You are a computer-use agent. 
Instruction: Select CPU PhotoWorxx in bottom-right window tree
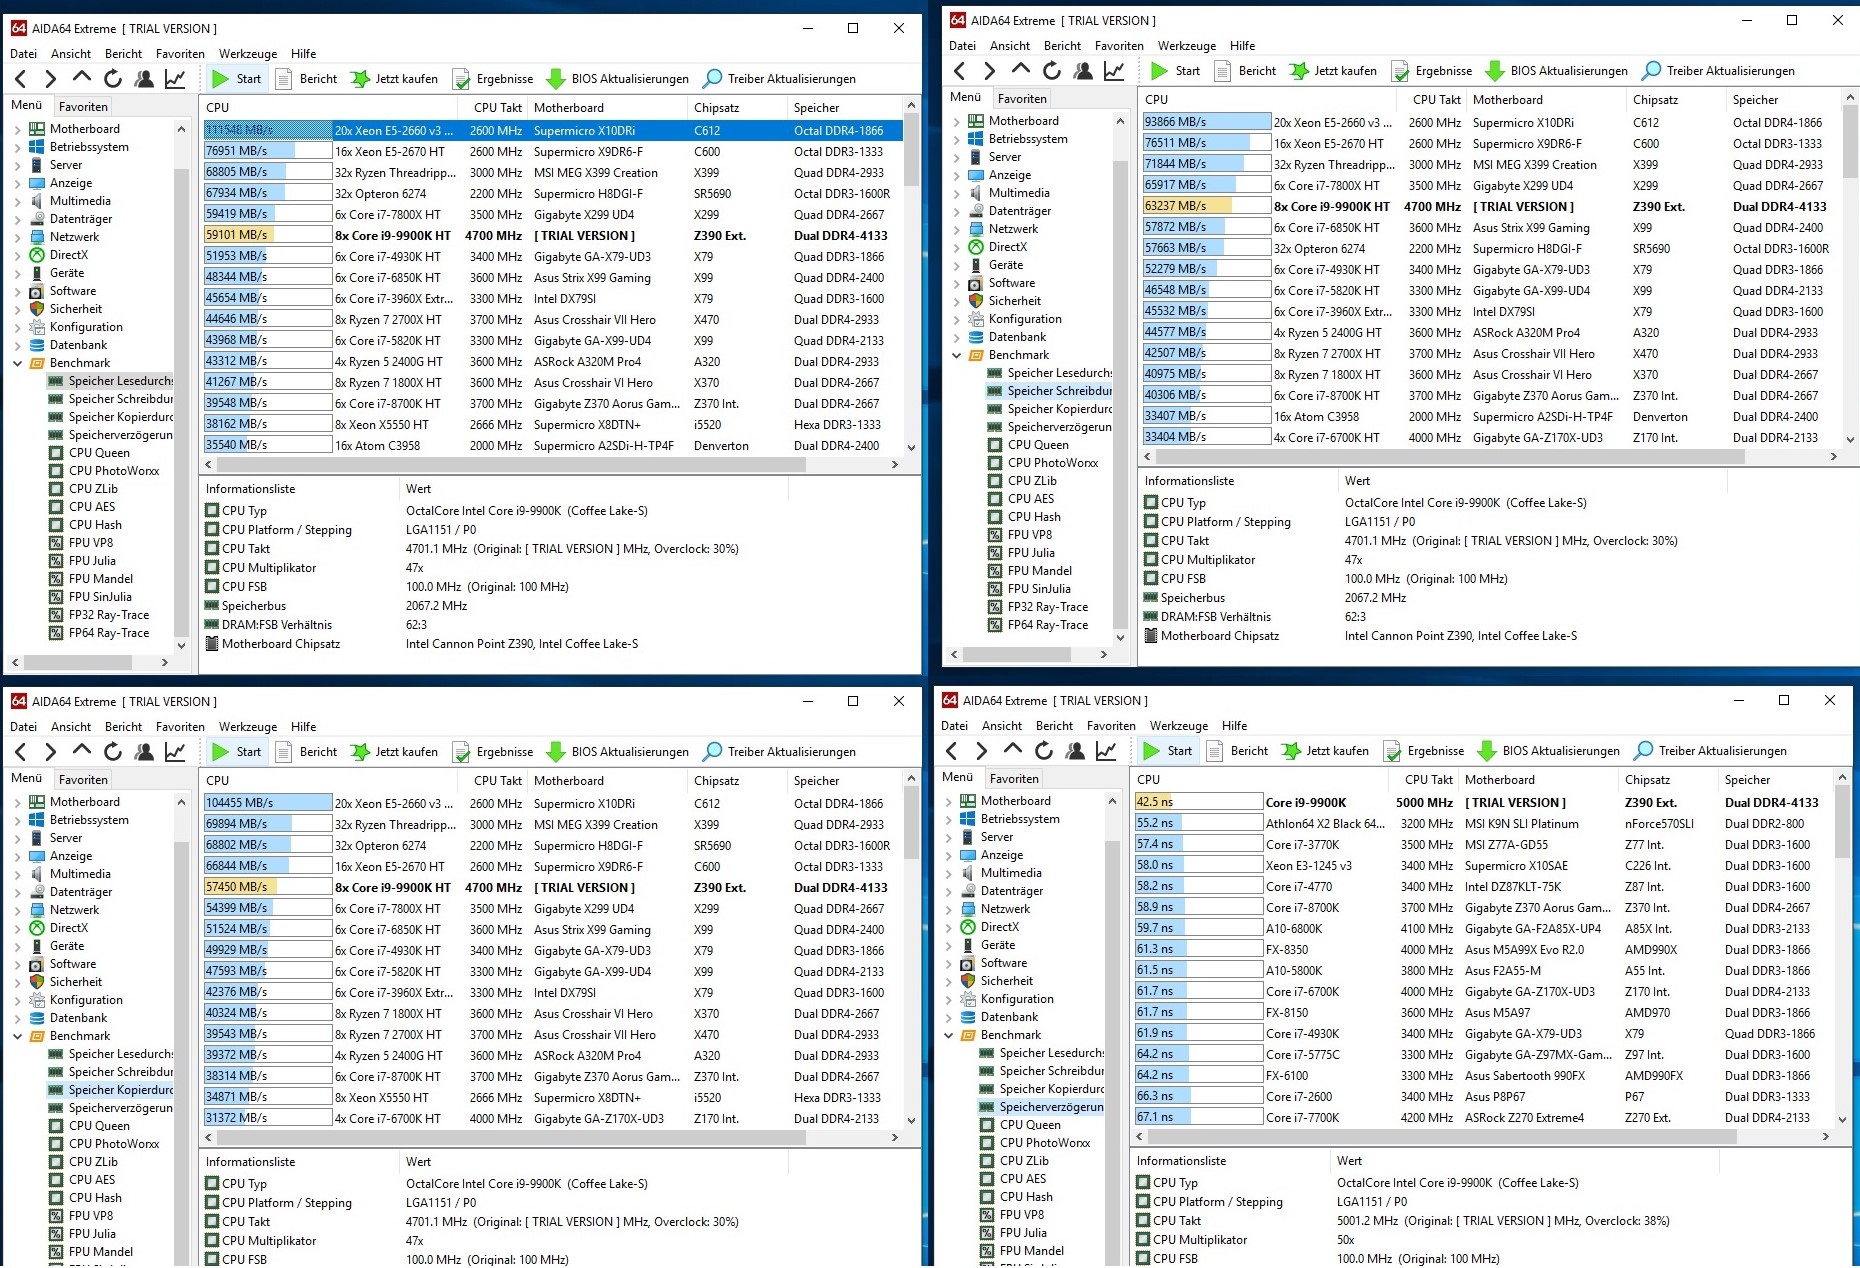pos(1044,1143)
